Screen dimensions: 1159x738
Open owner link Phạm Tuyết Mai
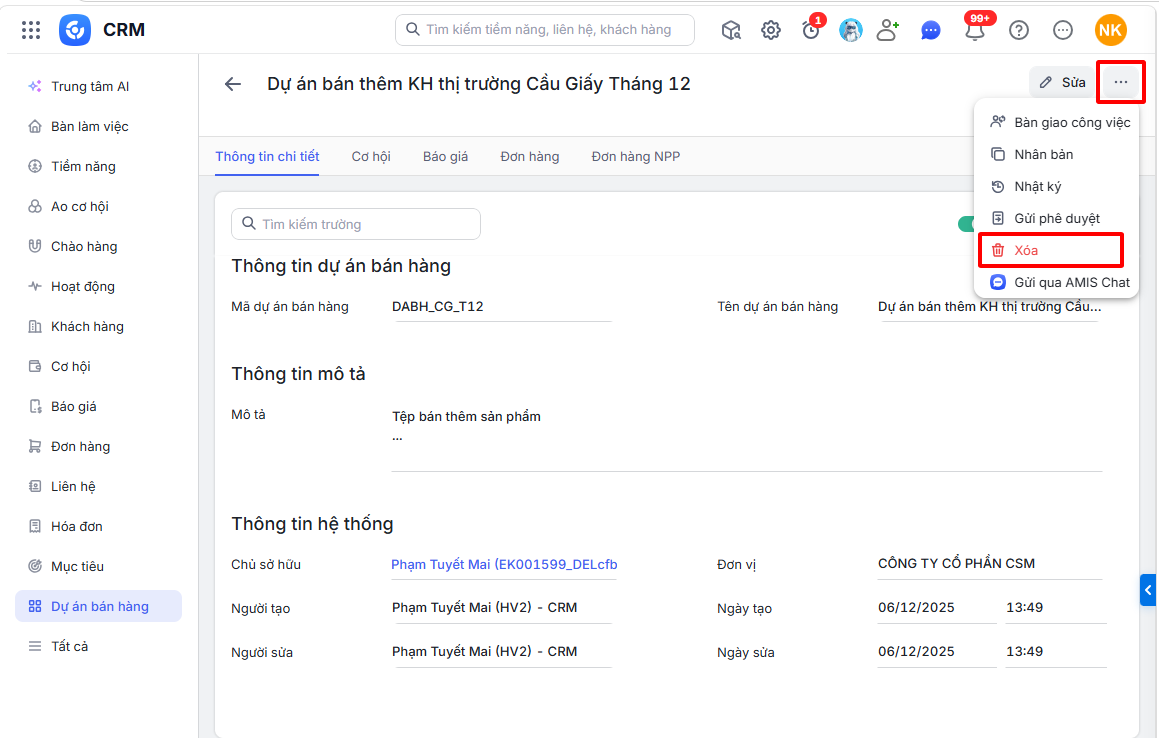coord(504,564)
